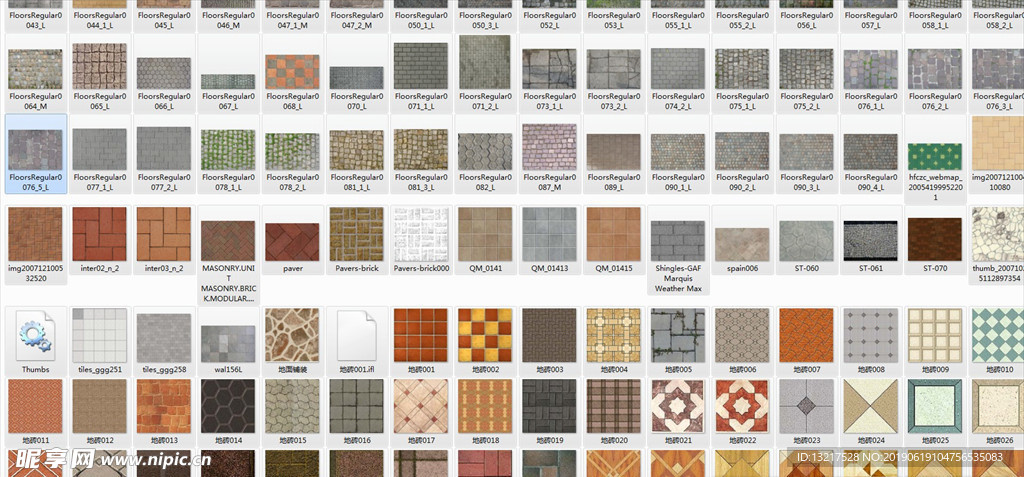
Task: Select the MASONRY.UNIT MASONRY.BRICK.MODULAR file
Action: [228, 241]
